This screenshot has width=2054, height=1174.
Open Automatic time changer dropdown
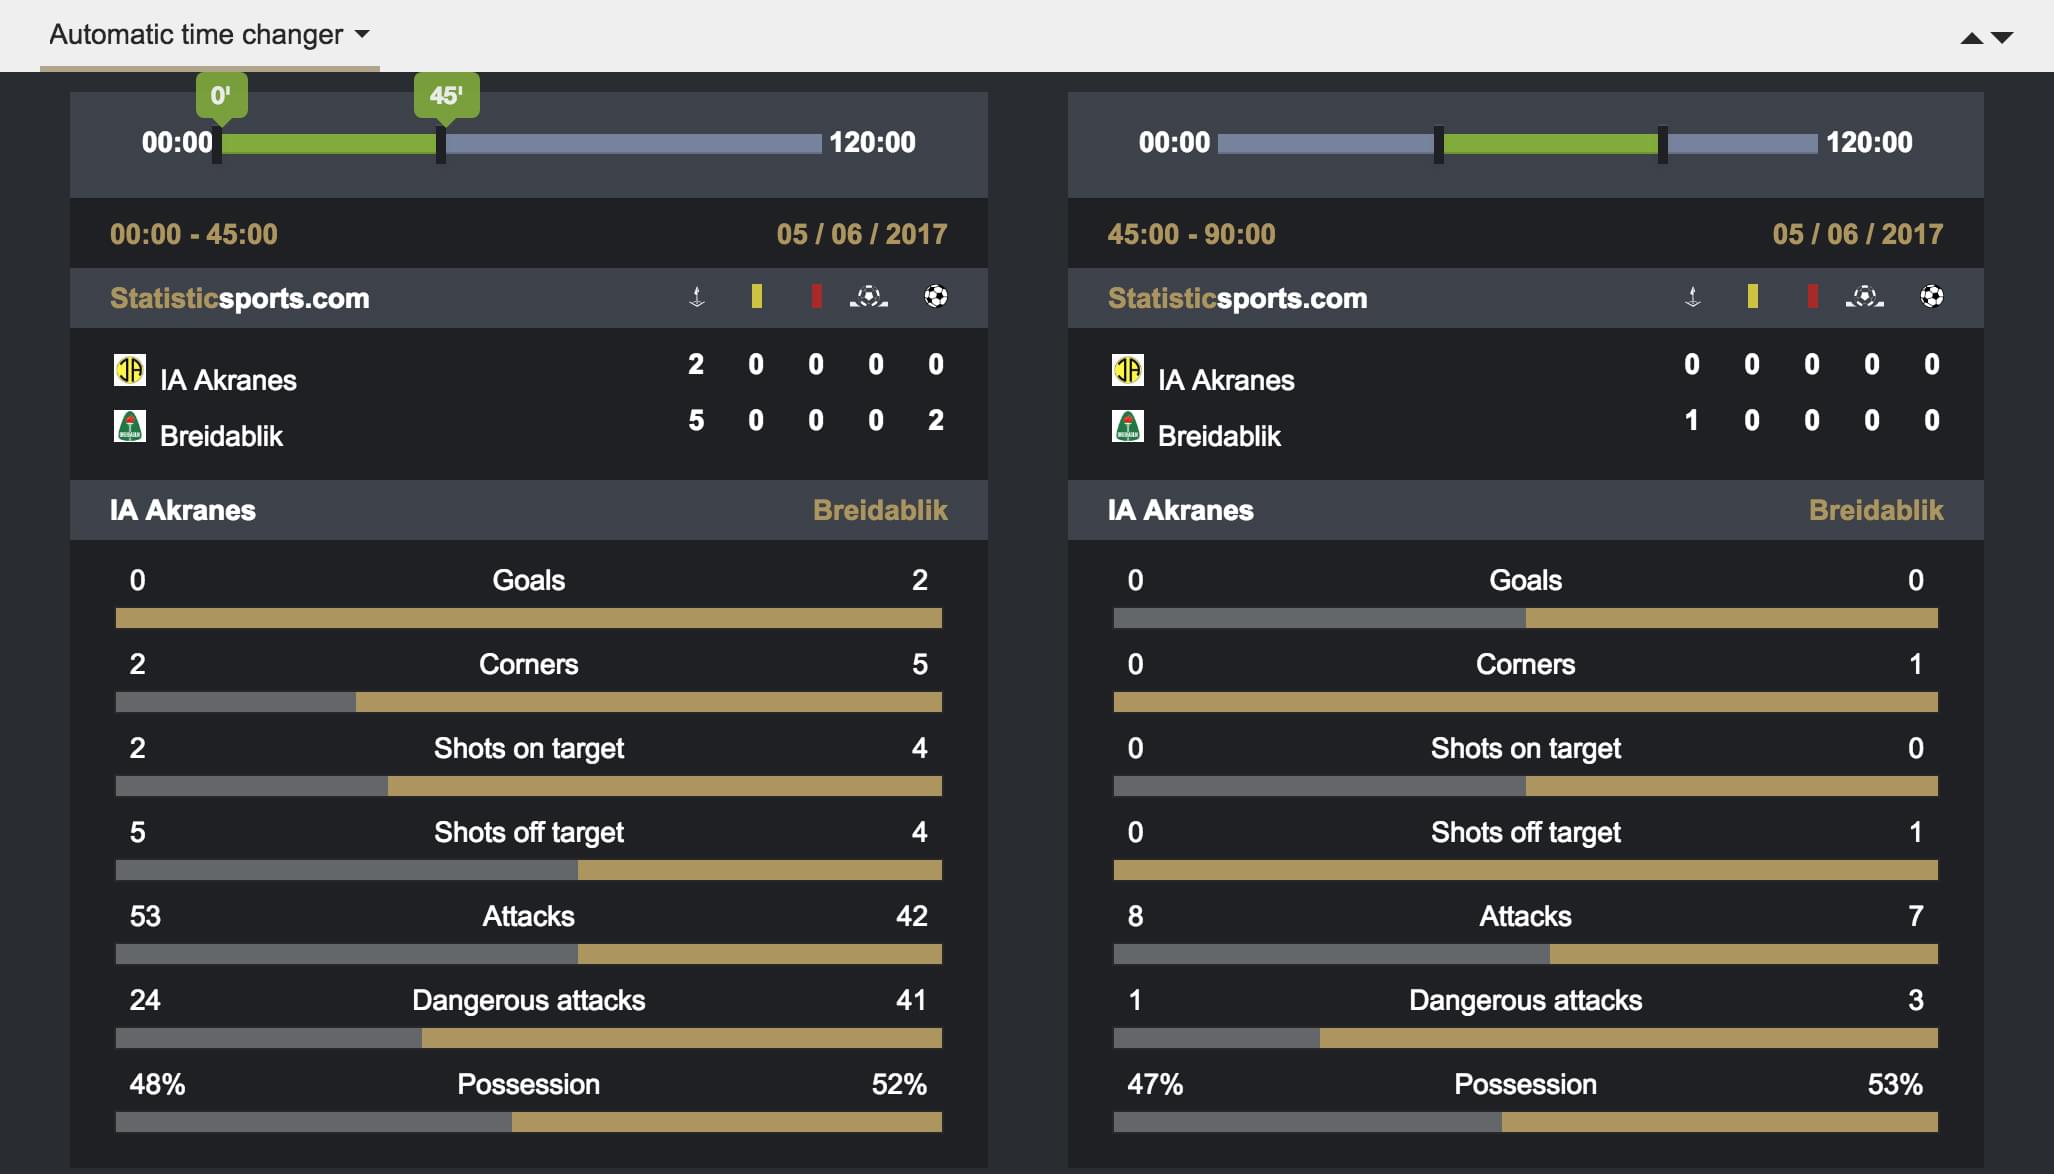[210, 35]
